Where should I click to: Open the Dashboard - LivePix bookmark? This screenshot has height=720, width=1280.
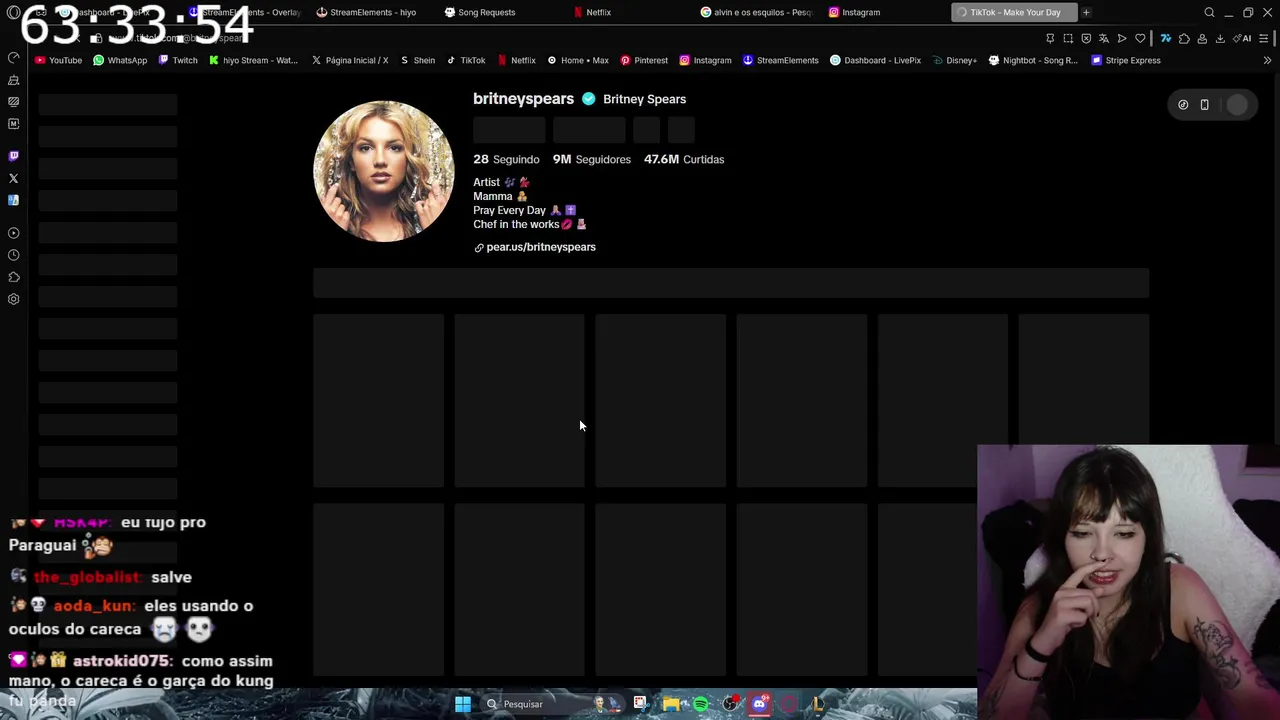(x=875, y=60)
